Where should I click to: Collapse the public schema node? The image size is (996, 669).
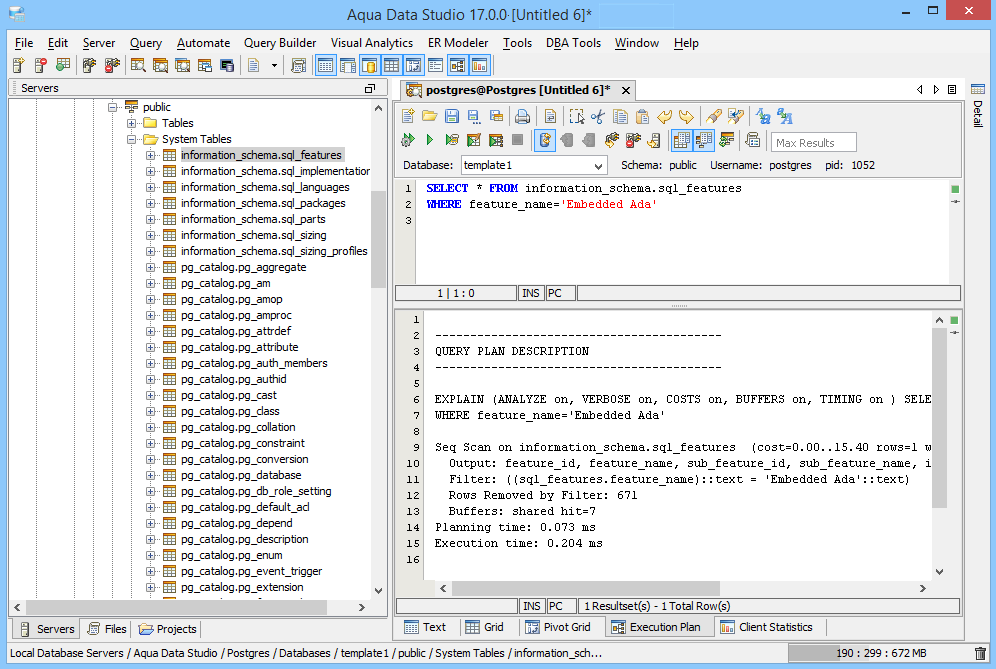112,107
